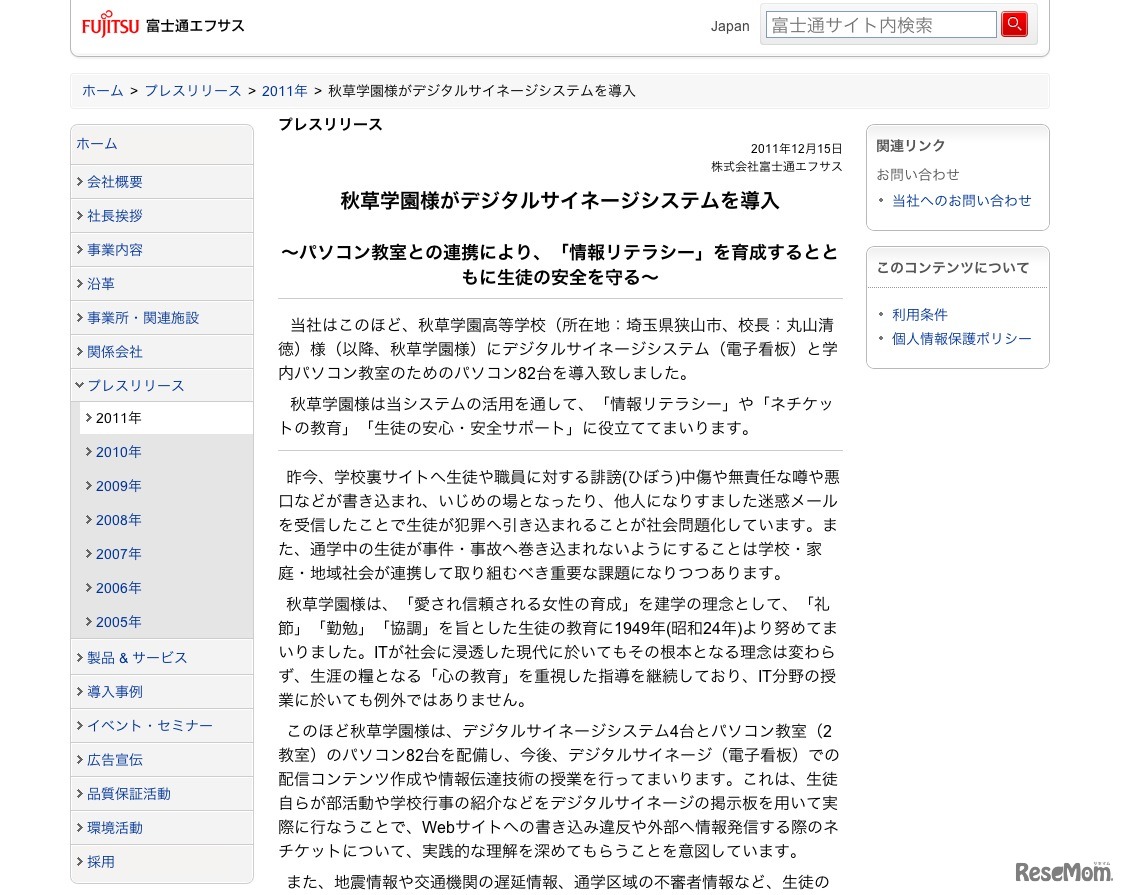Click the Fujitsu logo in the header
This screenshot has height=895, width=1126.
click(110, 26)
